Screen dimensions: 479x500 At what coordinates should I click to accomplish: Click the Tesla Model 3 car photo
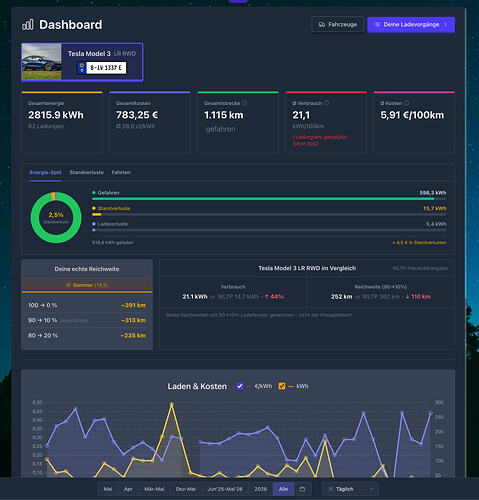click(42, 62)
